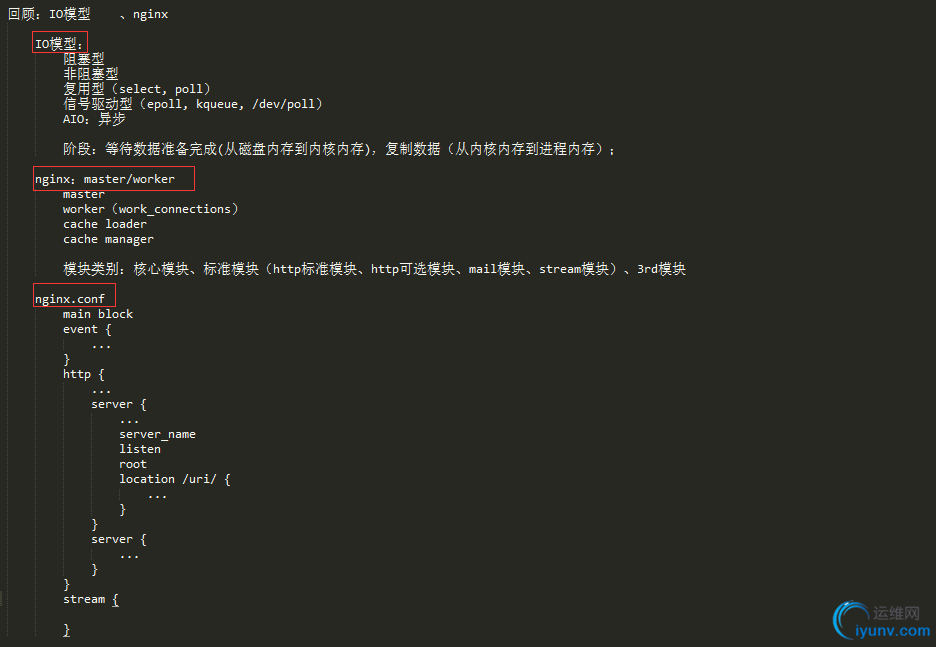Click the AIO: 异步 line
The width and height of the screenshot is (936, 647).
pyautogui.click(x=94, y=119)
